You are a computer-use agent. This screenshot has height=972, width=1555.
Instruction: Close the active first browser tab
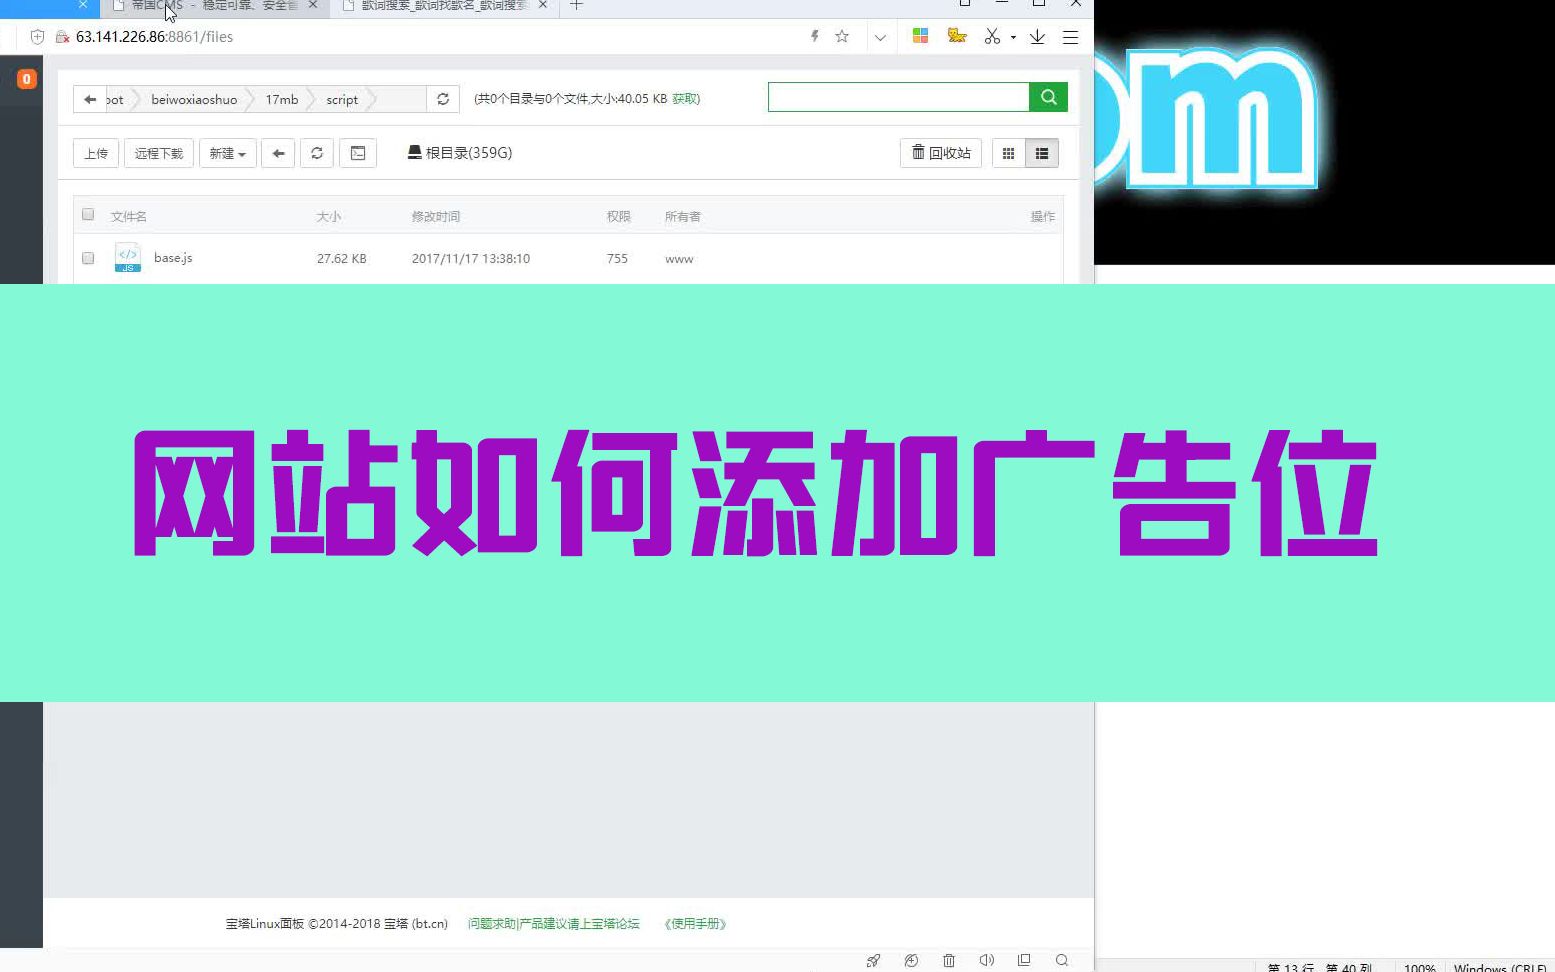click(83, 5)
